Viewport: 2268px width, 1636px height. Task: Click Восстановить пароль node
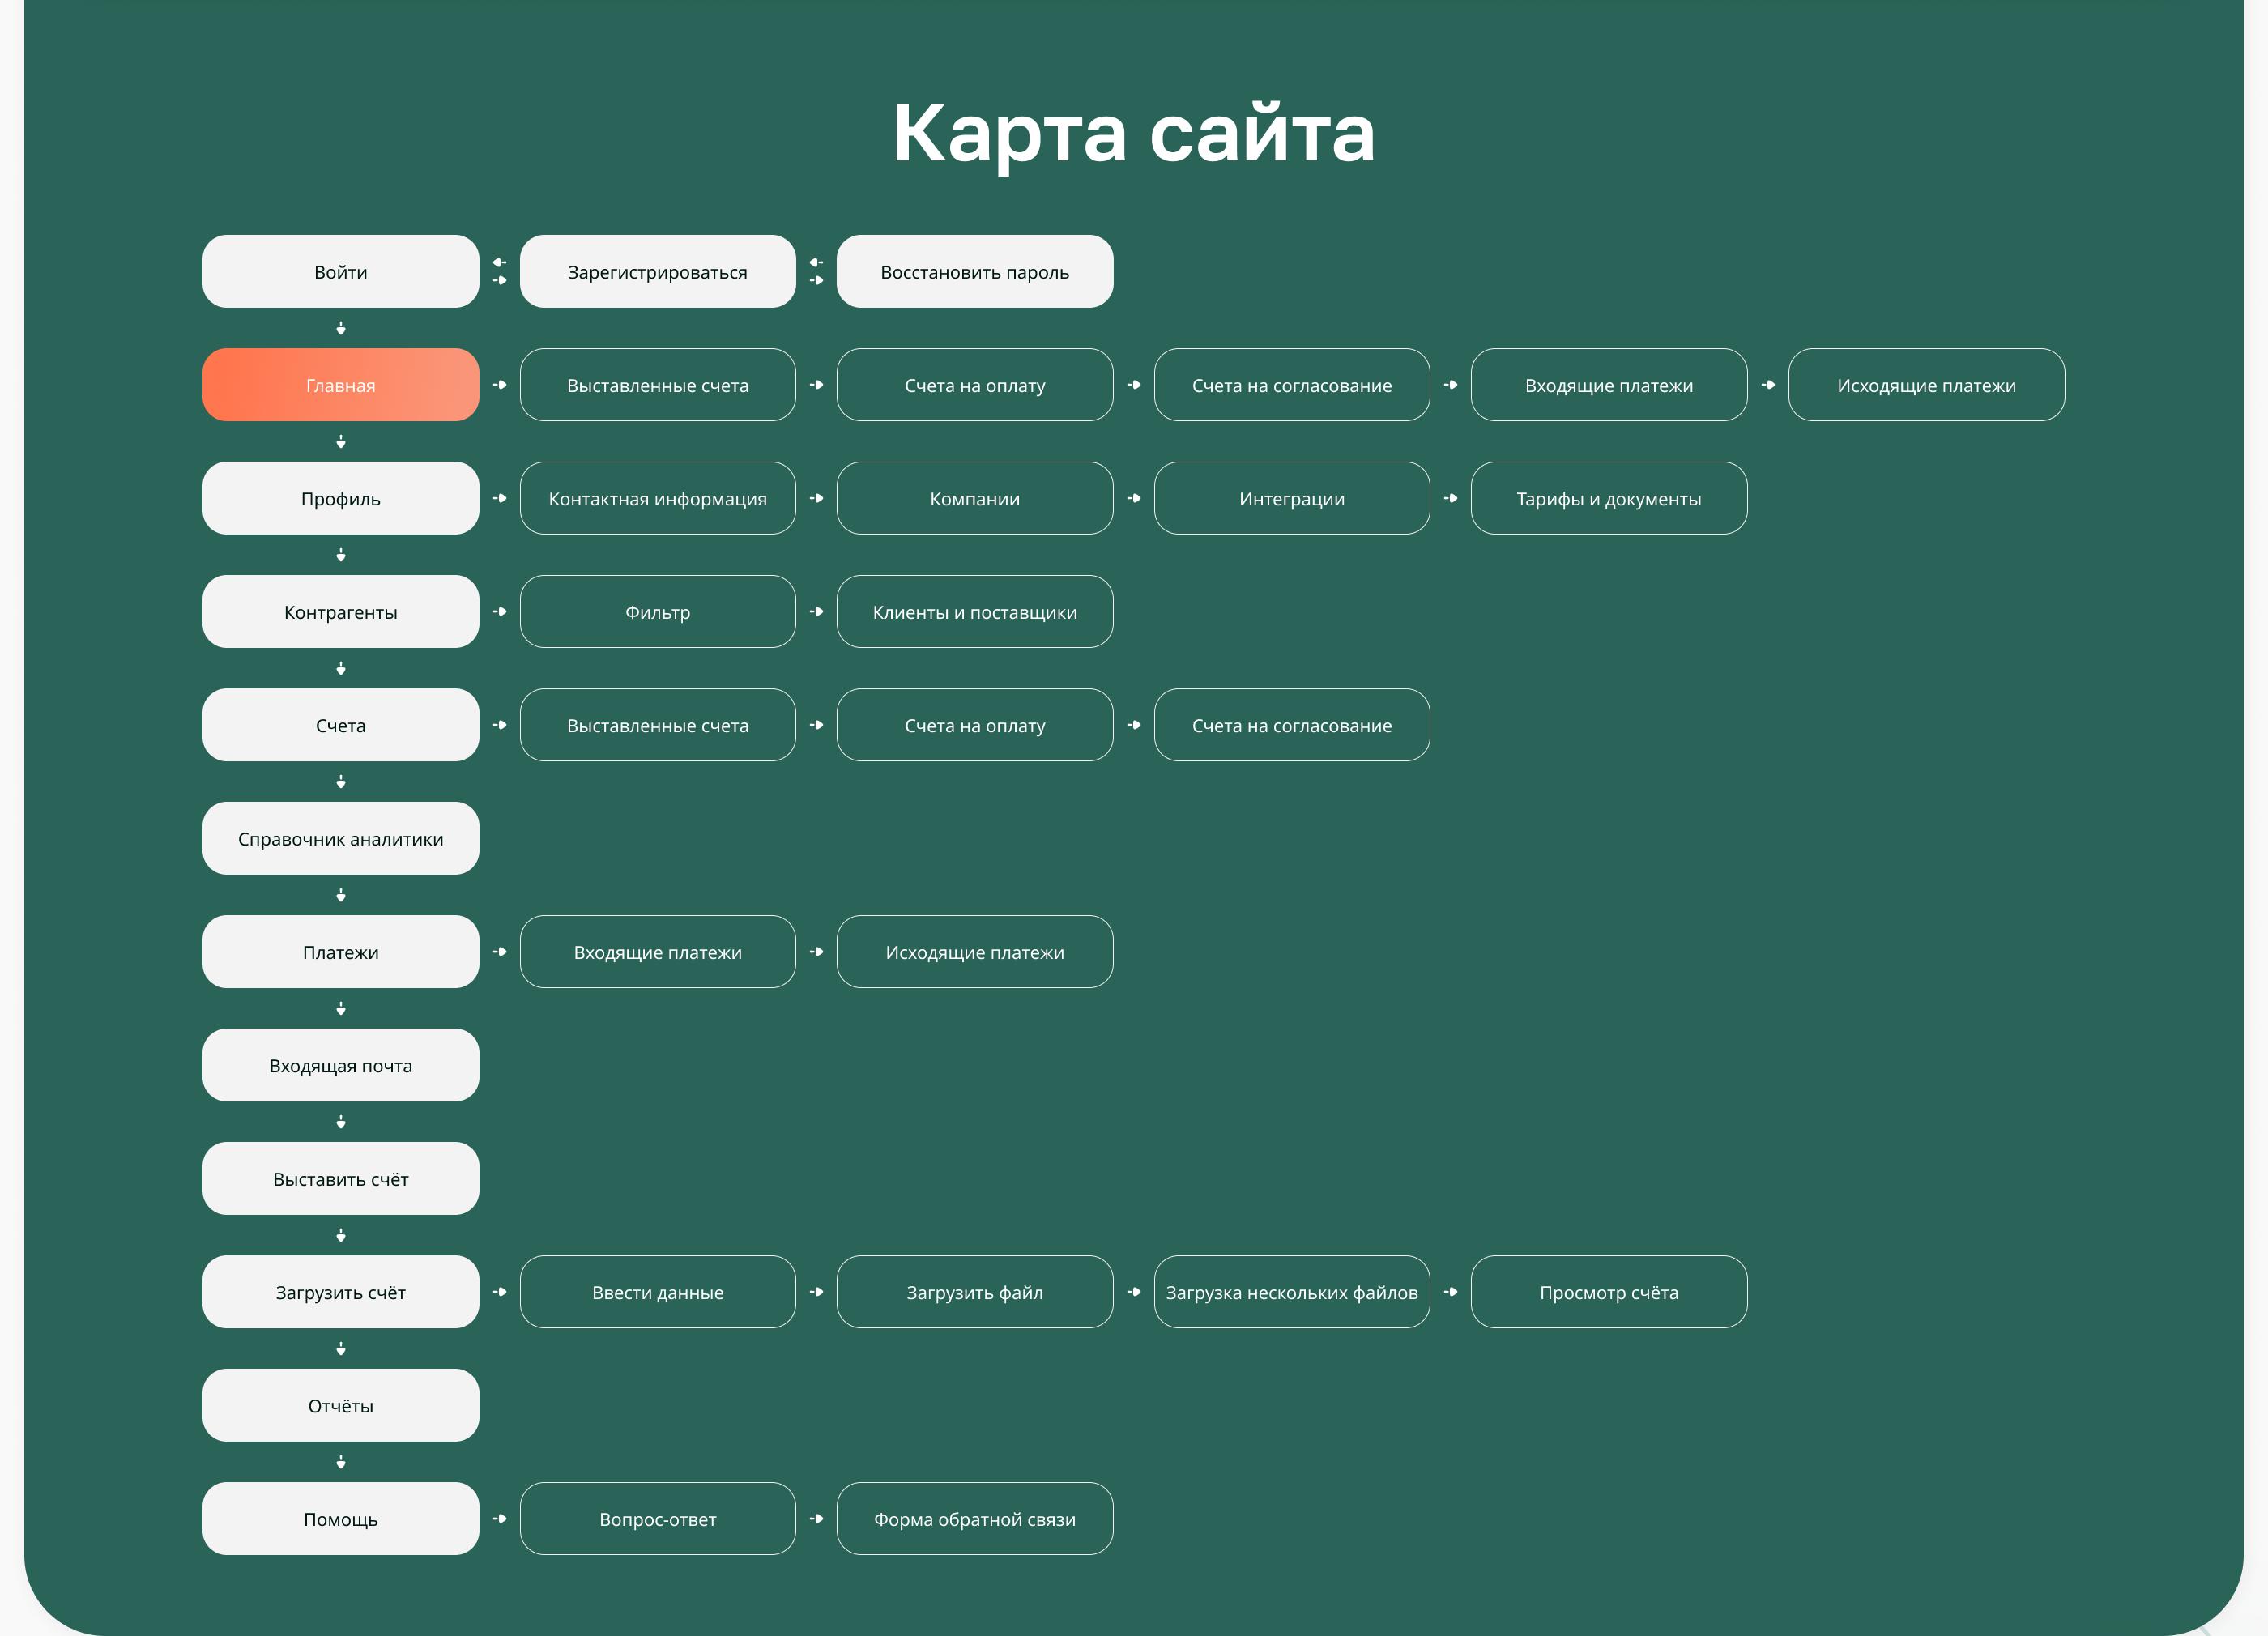click(x=974, y=272)
